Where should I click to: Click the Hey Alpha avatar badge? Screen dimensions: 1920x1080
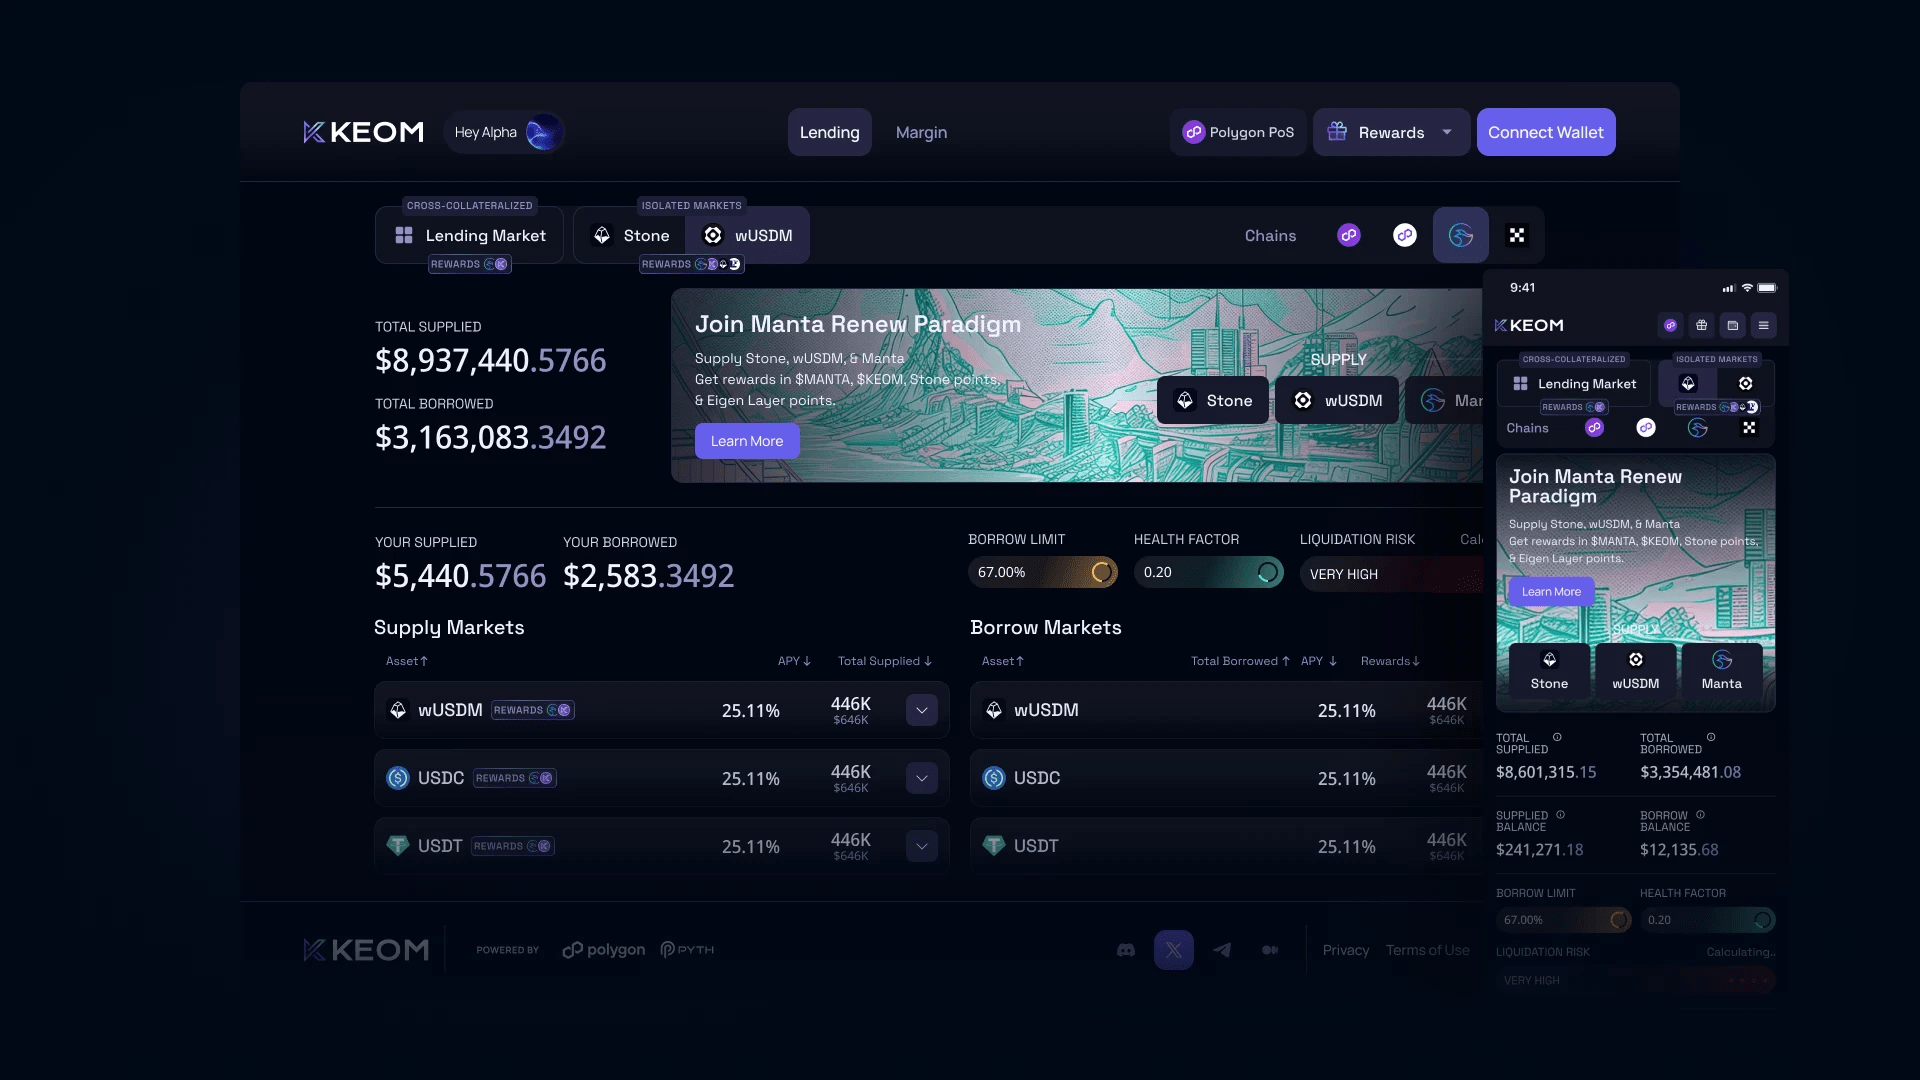pyautogui.click(x=504, y=132)
